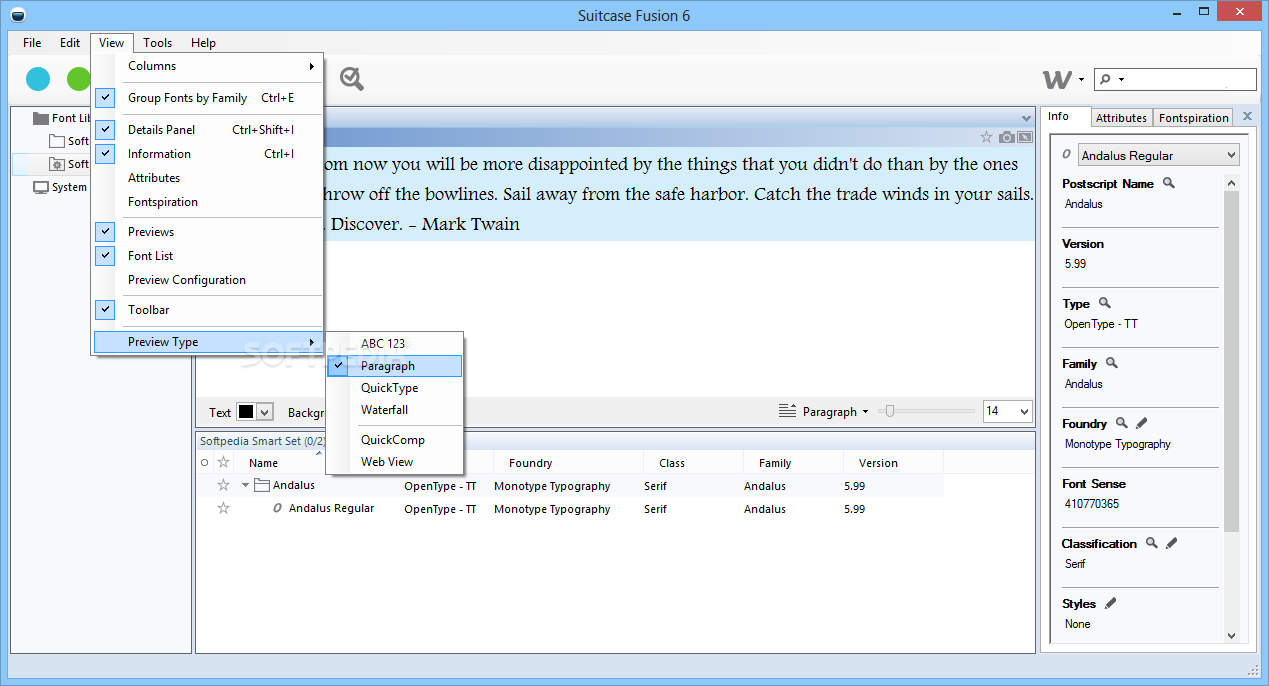1269x686 pixels.
Task: Choose the QuickComp preview type
Action: point(395,440)
